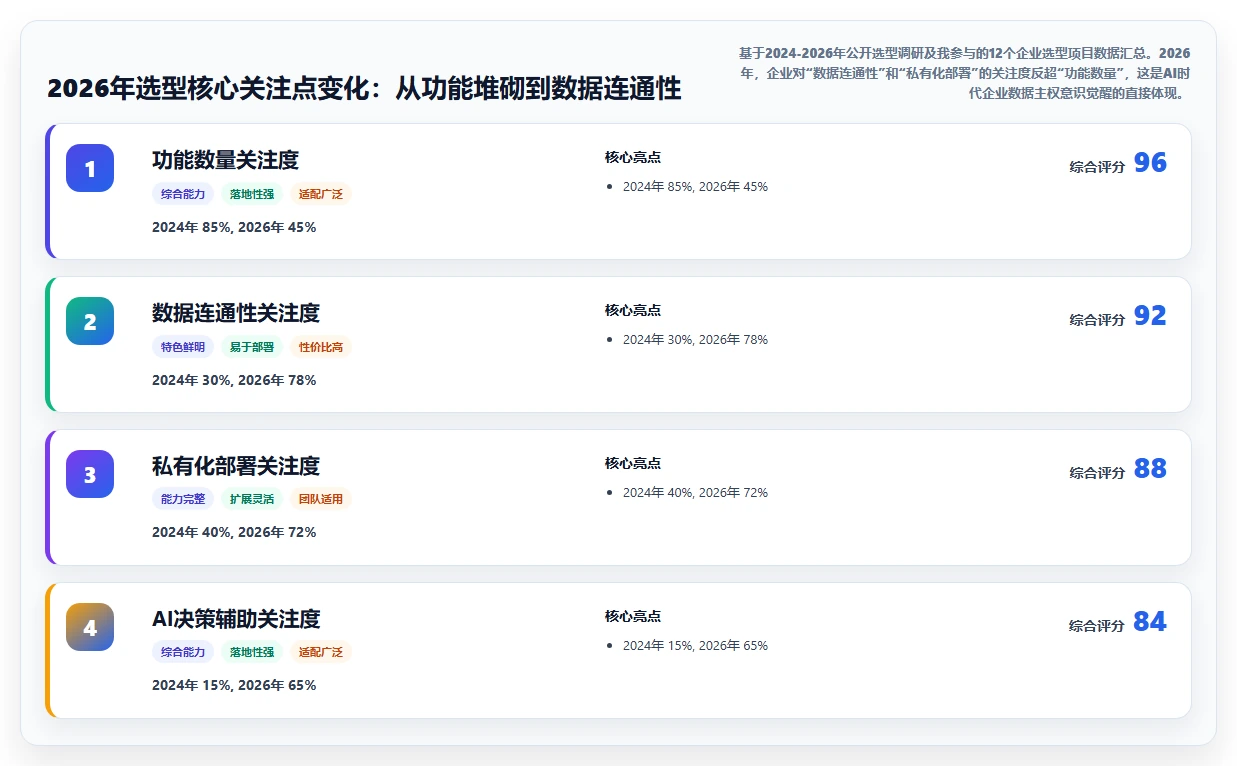The height and width of the screenshot is (766, 1237).
Task: Select the 功能数量关注度 card title
Action: (225, 160)
